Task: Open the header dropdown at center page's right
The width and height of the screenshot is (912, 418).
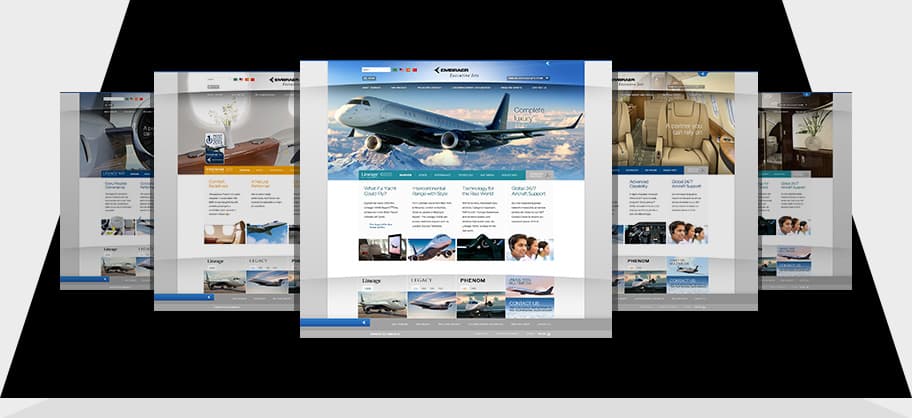Action: (x=528, y=78)
